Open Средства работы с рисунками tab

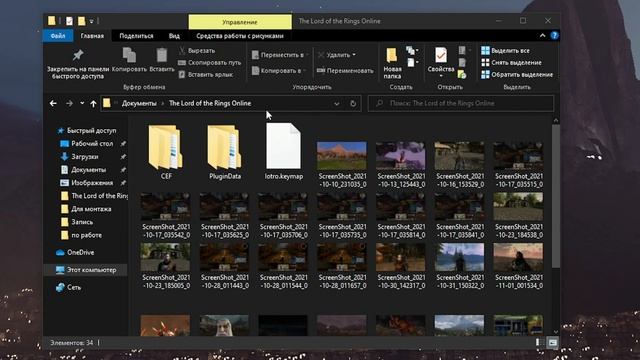tap(240, 36)
